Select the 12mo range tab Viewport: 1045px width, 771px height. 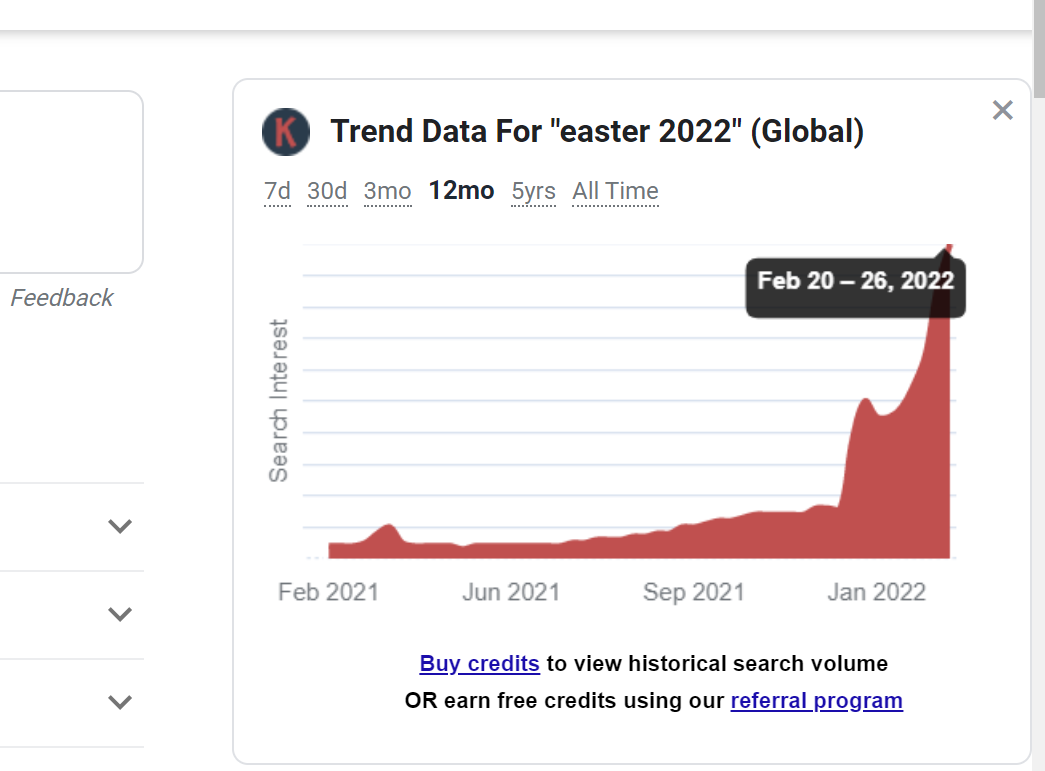(461, 191)
